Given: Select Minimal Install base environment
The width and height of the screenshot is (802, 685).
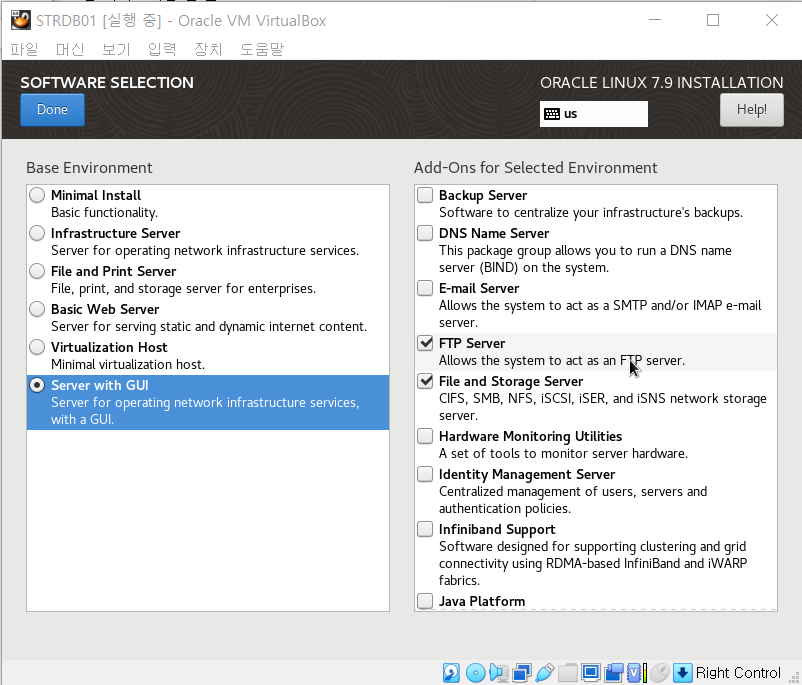Looking at the screenshot, I should pos(37,195).
